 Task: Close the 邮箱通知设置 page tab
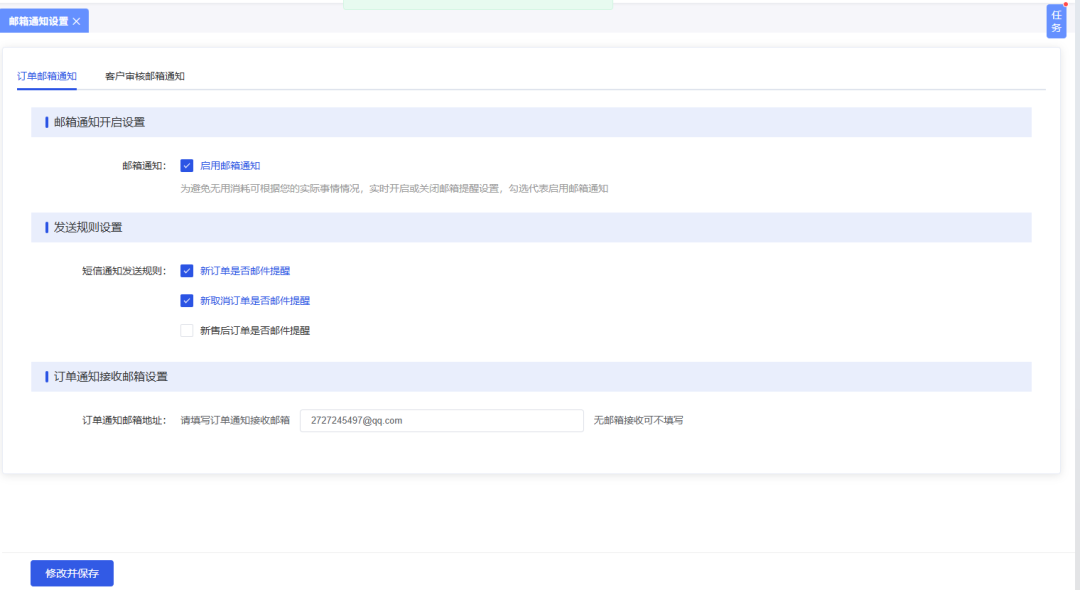(x=76, y=21)
